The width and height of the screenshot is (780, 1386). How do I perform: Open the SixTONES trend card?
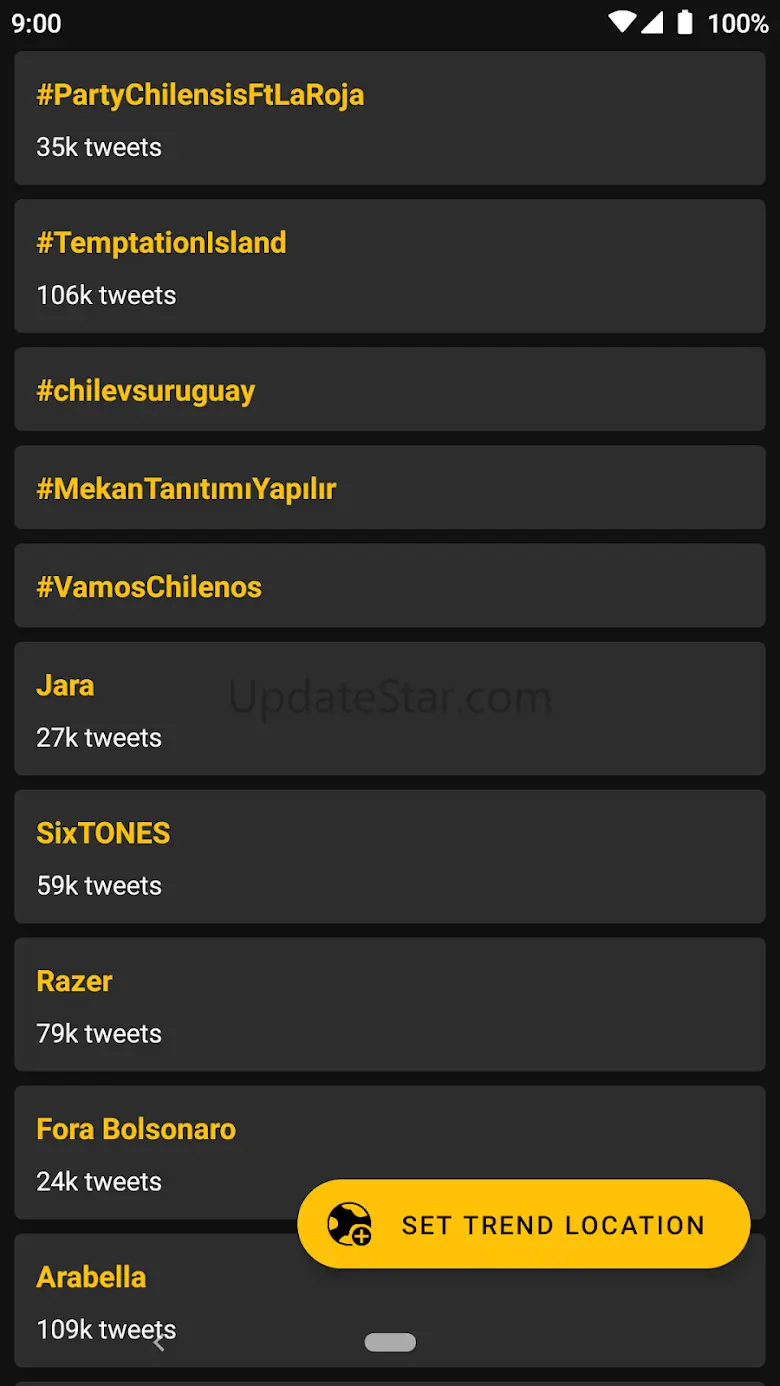(x=390, y=856)
